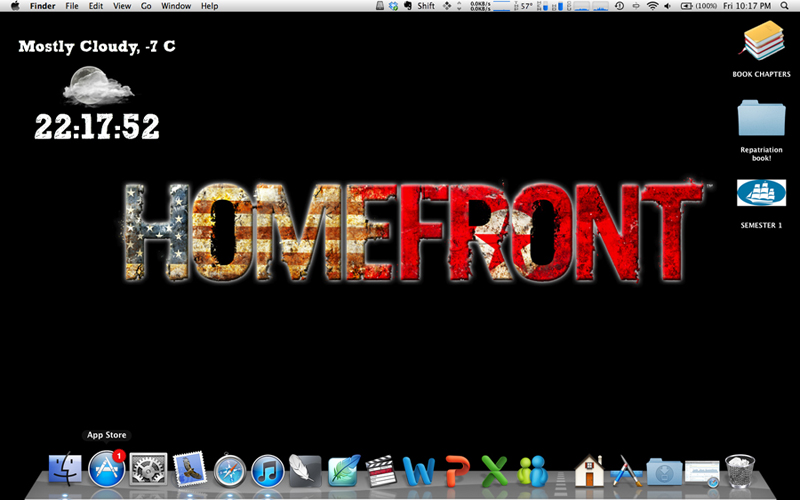This screenshot has height=500, width=800.
Task: Click the Fri 10:17 PM clock
Action: click(x=747, y=6)
